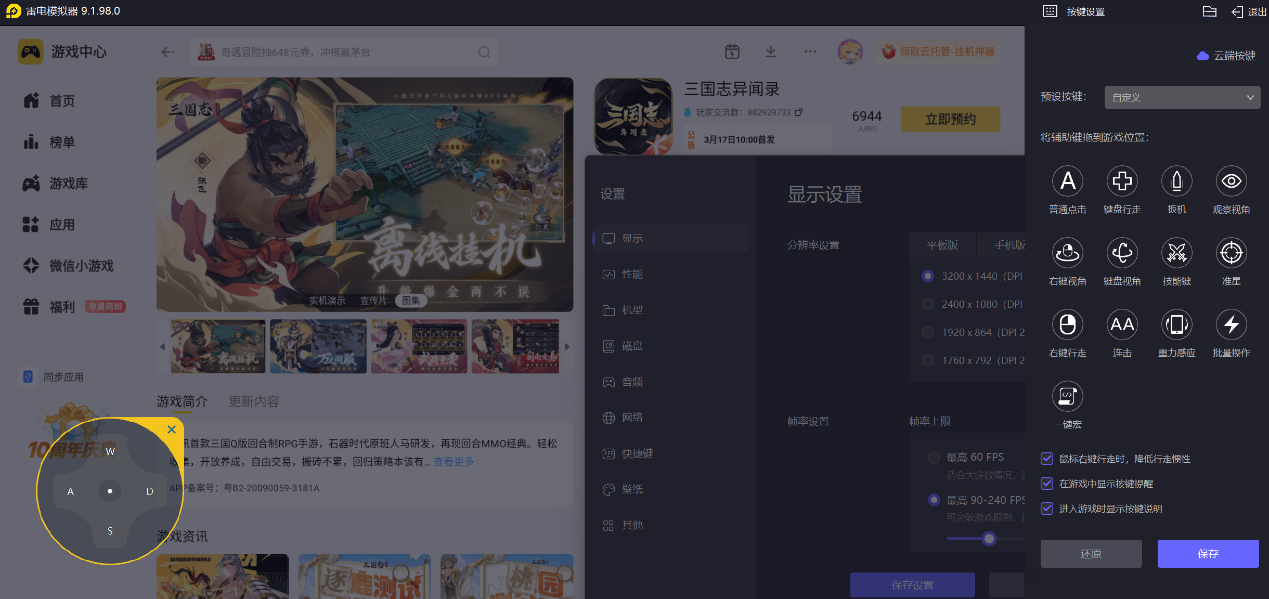Select 3200 x 1440 resolution radio
1269x599 pixels.
click(x=928, y=276)
